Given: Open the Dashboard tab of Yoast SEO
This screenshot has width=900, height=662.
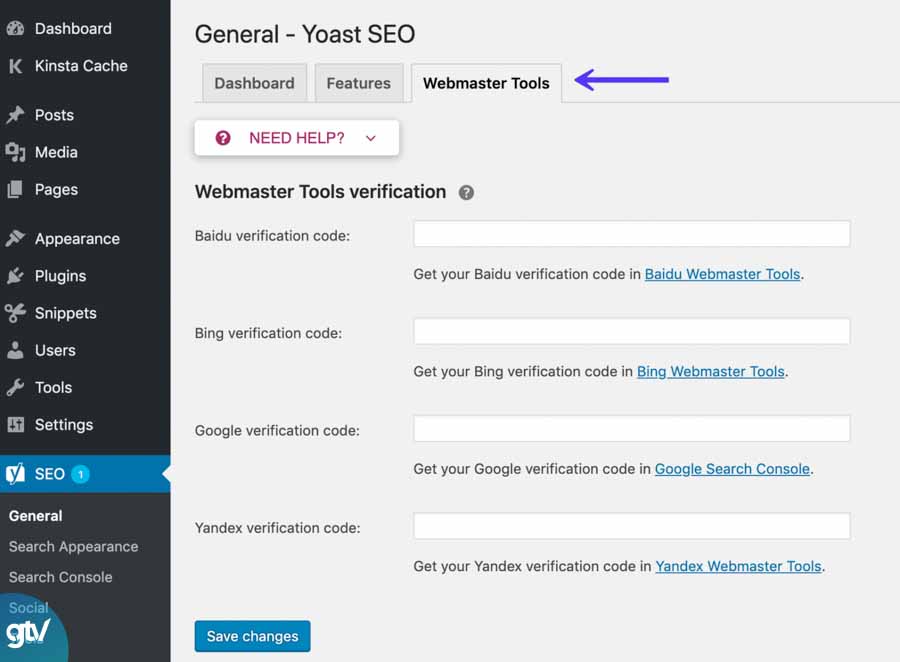Looking at the screenshot, I should 254,83.
